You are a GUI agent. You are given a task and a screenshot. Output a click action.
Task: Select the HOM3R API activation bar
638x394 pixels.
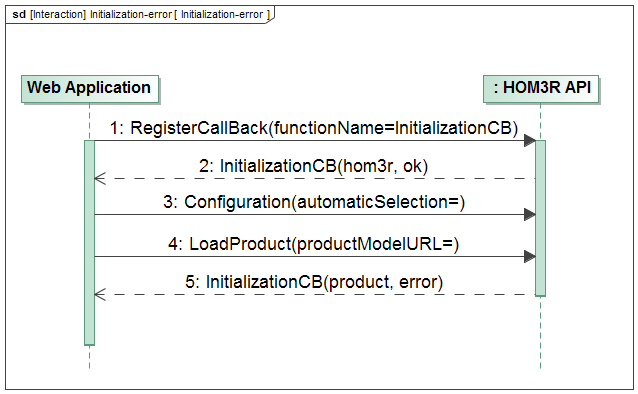[x=540, y=218]
